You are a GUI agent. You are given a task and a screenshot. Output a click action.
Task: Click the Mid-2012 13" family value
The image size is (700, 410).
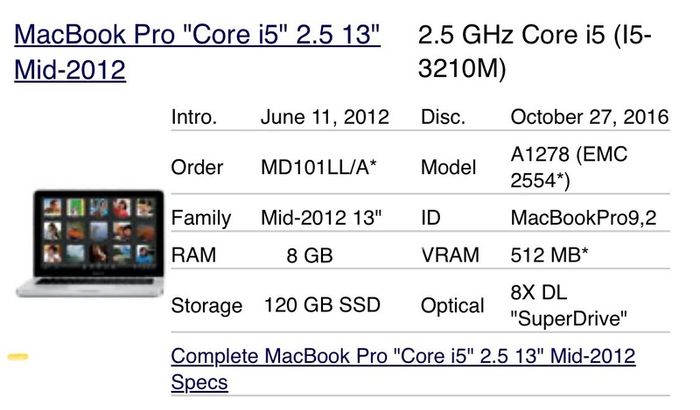coord(321,218)
